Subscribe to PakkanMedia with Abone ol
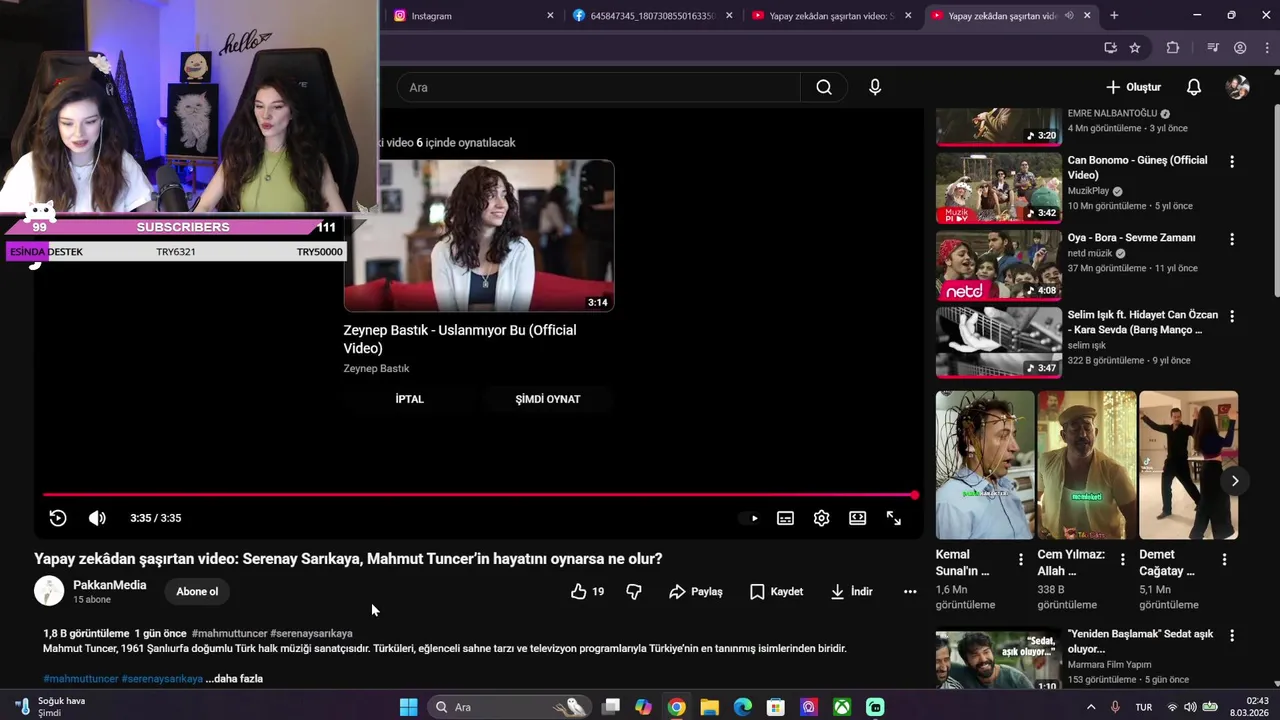Image resolution: width=1280 pixels, height=720 pixels. point(197,592)
